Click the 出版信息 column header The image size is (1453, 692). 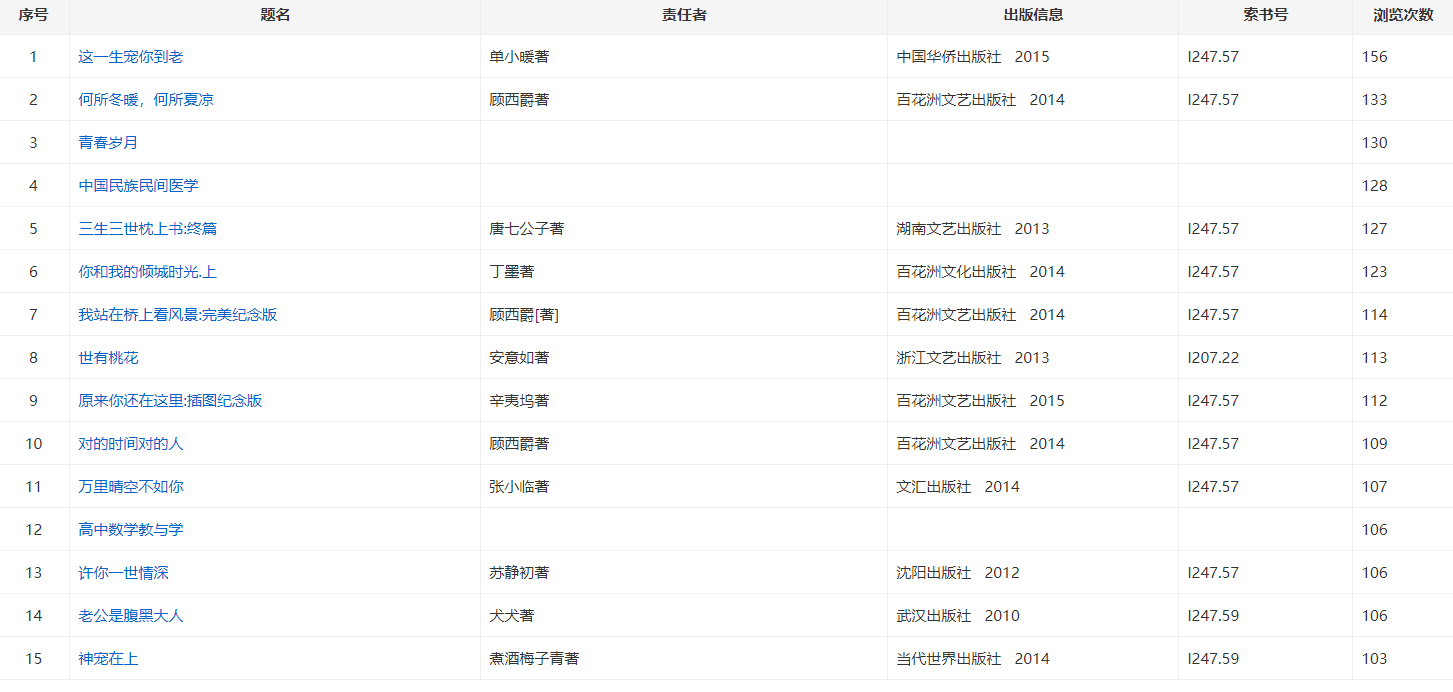1033,15
